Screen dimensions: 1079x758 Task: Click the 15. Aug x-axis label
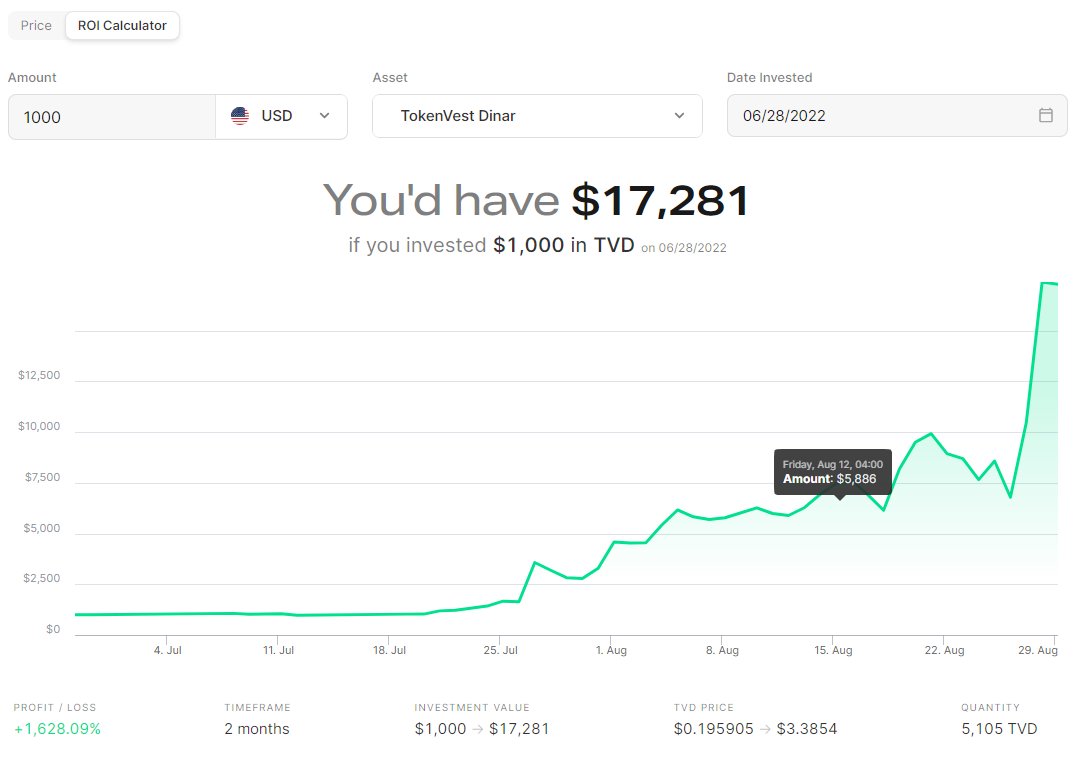pyautogui.click(x=833, y=650)
